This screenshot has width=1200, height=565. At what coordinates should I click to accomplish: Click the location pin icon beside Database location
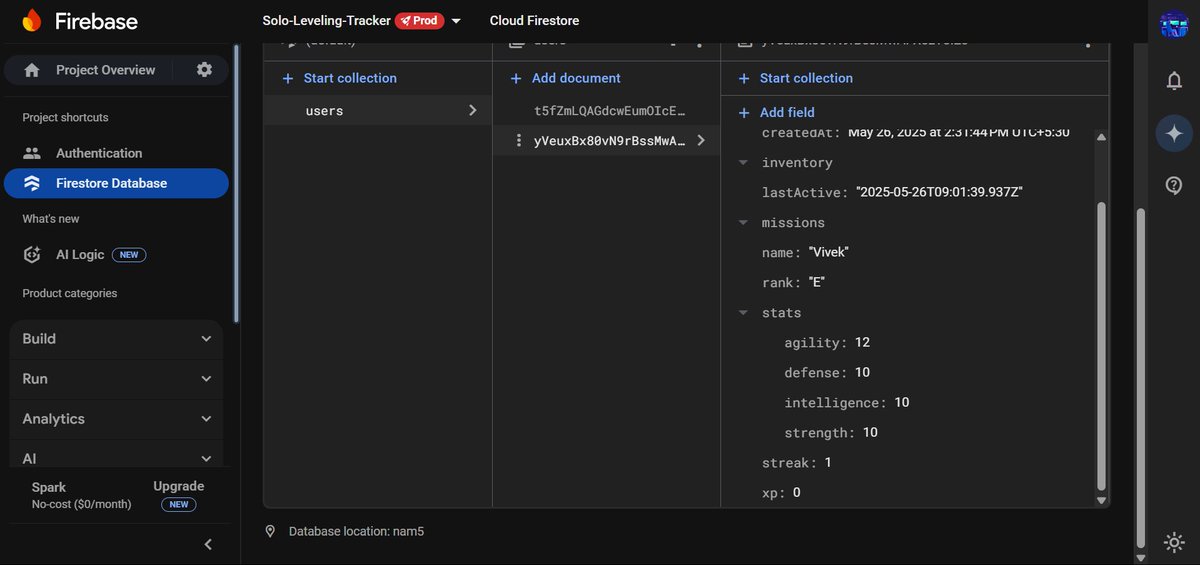(x=270, y=532)
